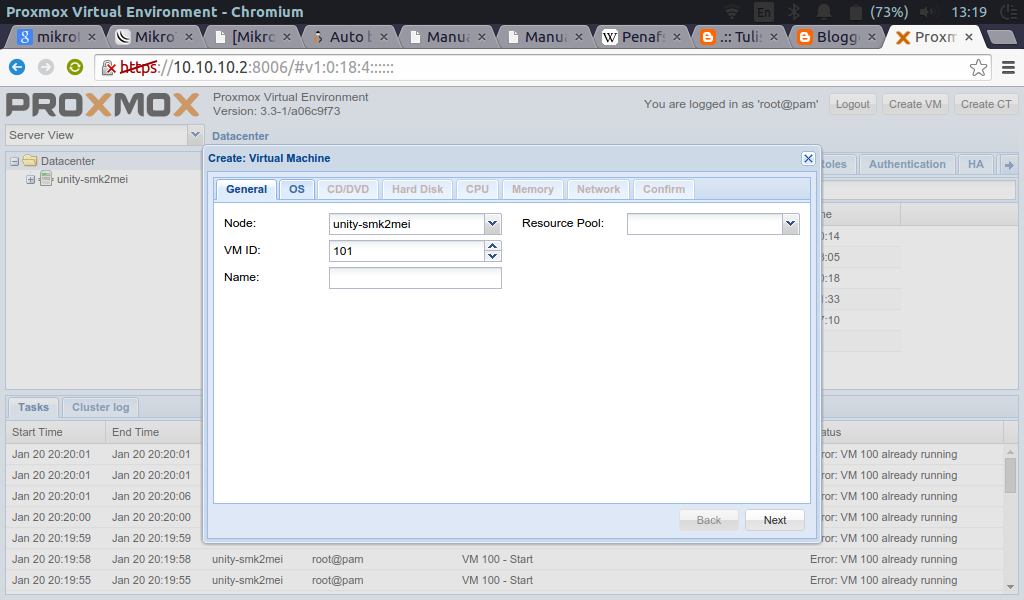The width and height of the screenshot is (1024, 600).
Task: Close the Create Virtual Machine dialog
Action: (808, 159)
